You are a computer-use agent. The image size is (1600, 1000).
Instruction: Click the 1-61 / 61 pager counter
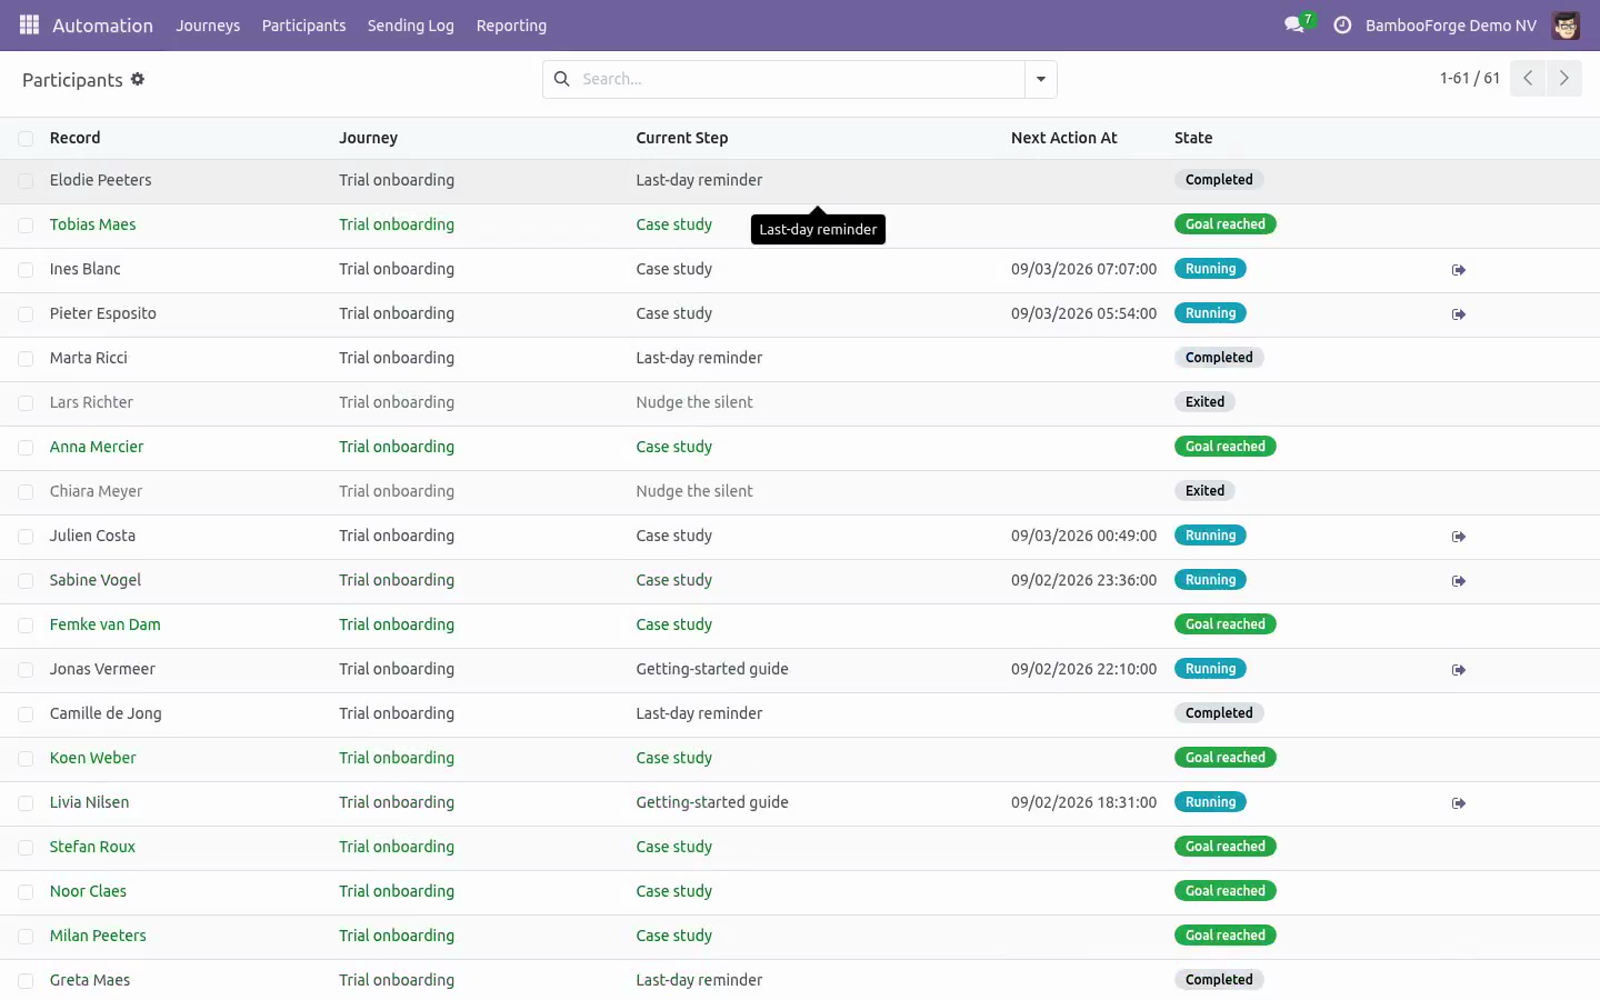(x=1469, y=78)
